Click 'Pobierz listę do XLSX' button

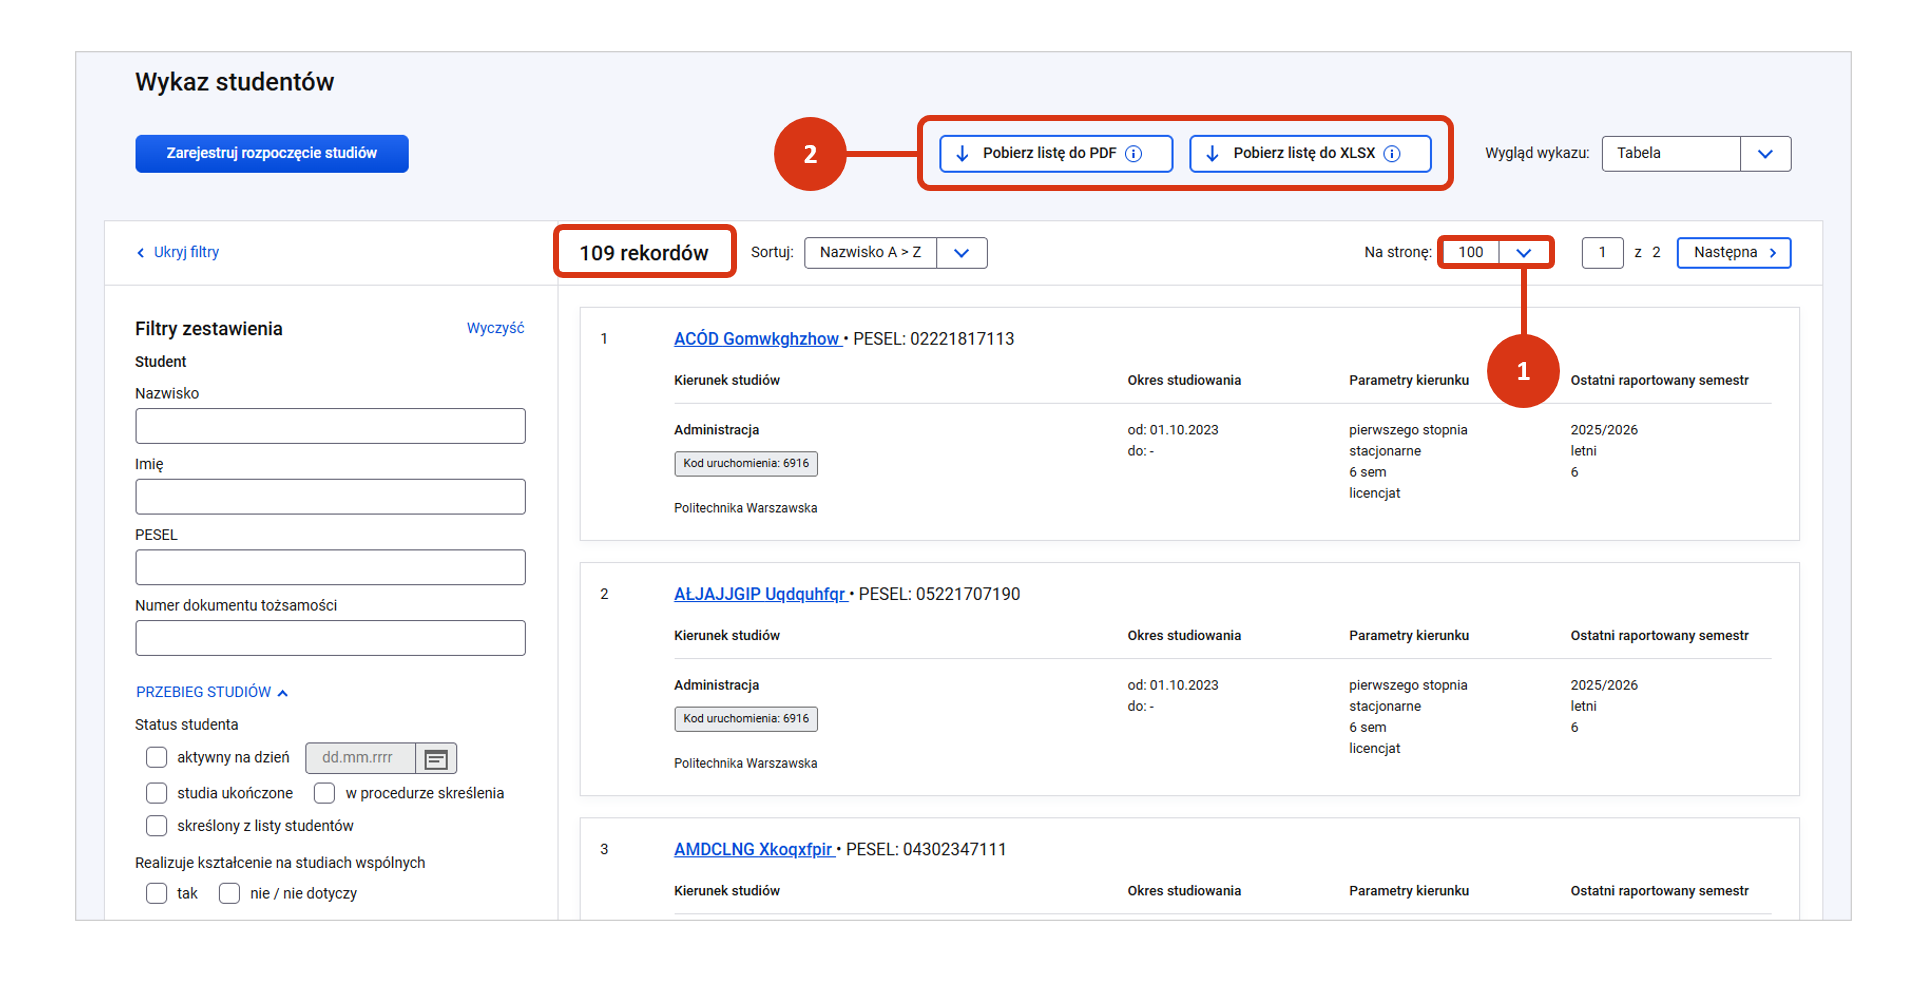(1310, 154)
